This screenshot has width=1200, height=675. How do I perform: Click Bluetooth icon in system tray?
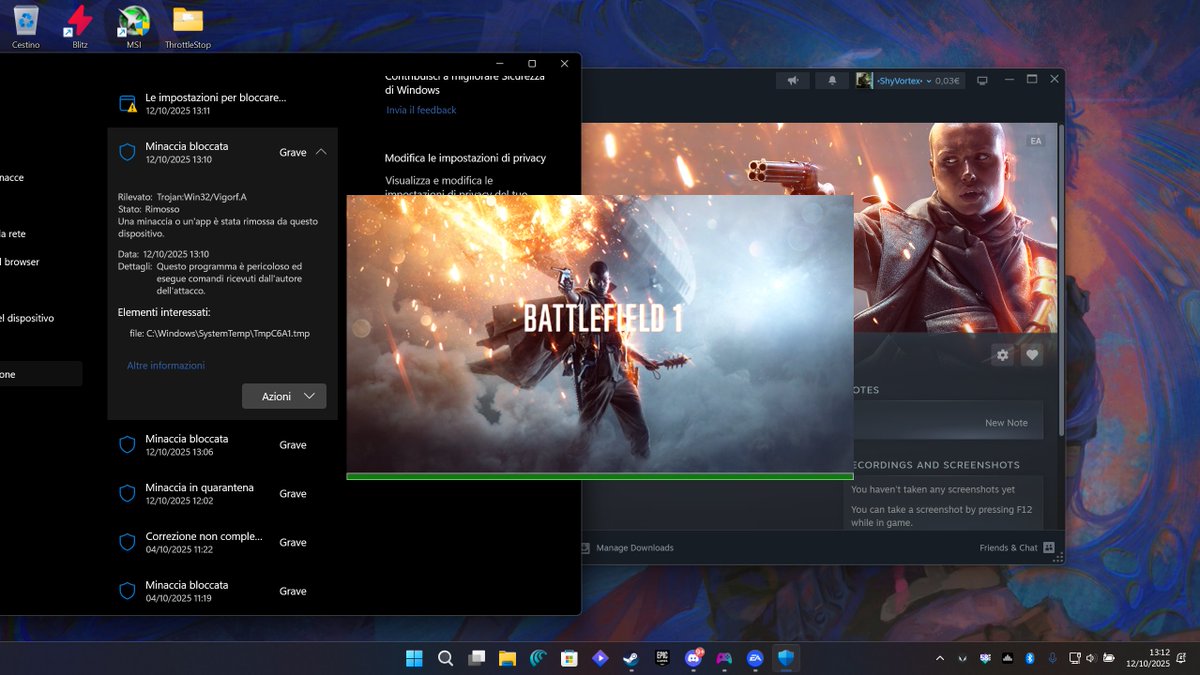pos(1029,658)
